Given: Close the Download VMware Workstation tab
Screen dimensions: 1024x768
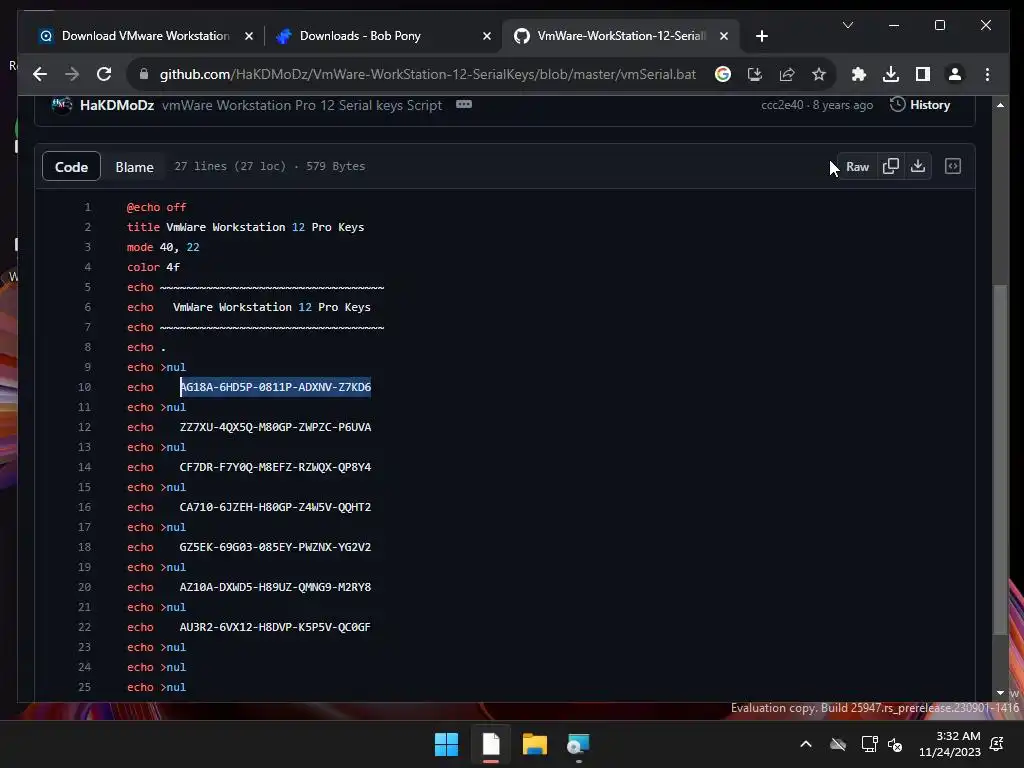Looking at the screenshot, I should (249, 36).
